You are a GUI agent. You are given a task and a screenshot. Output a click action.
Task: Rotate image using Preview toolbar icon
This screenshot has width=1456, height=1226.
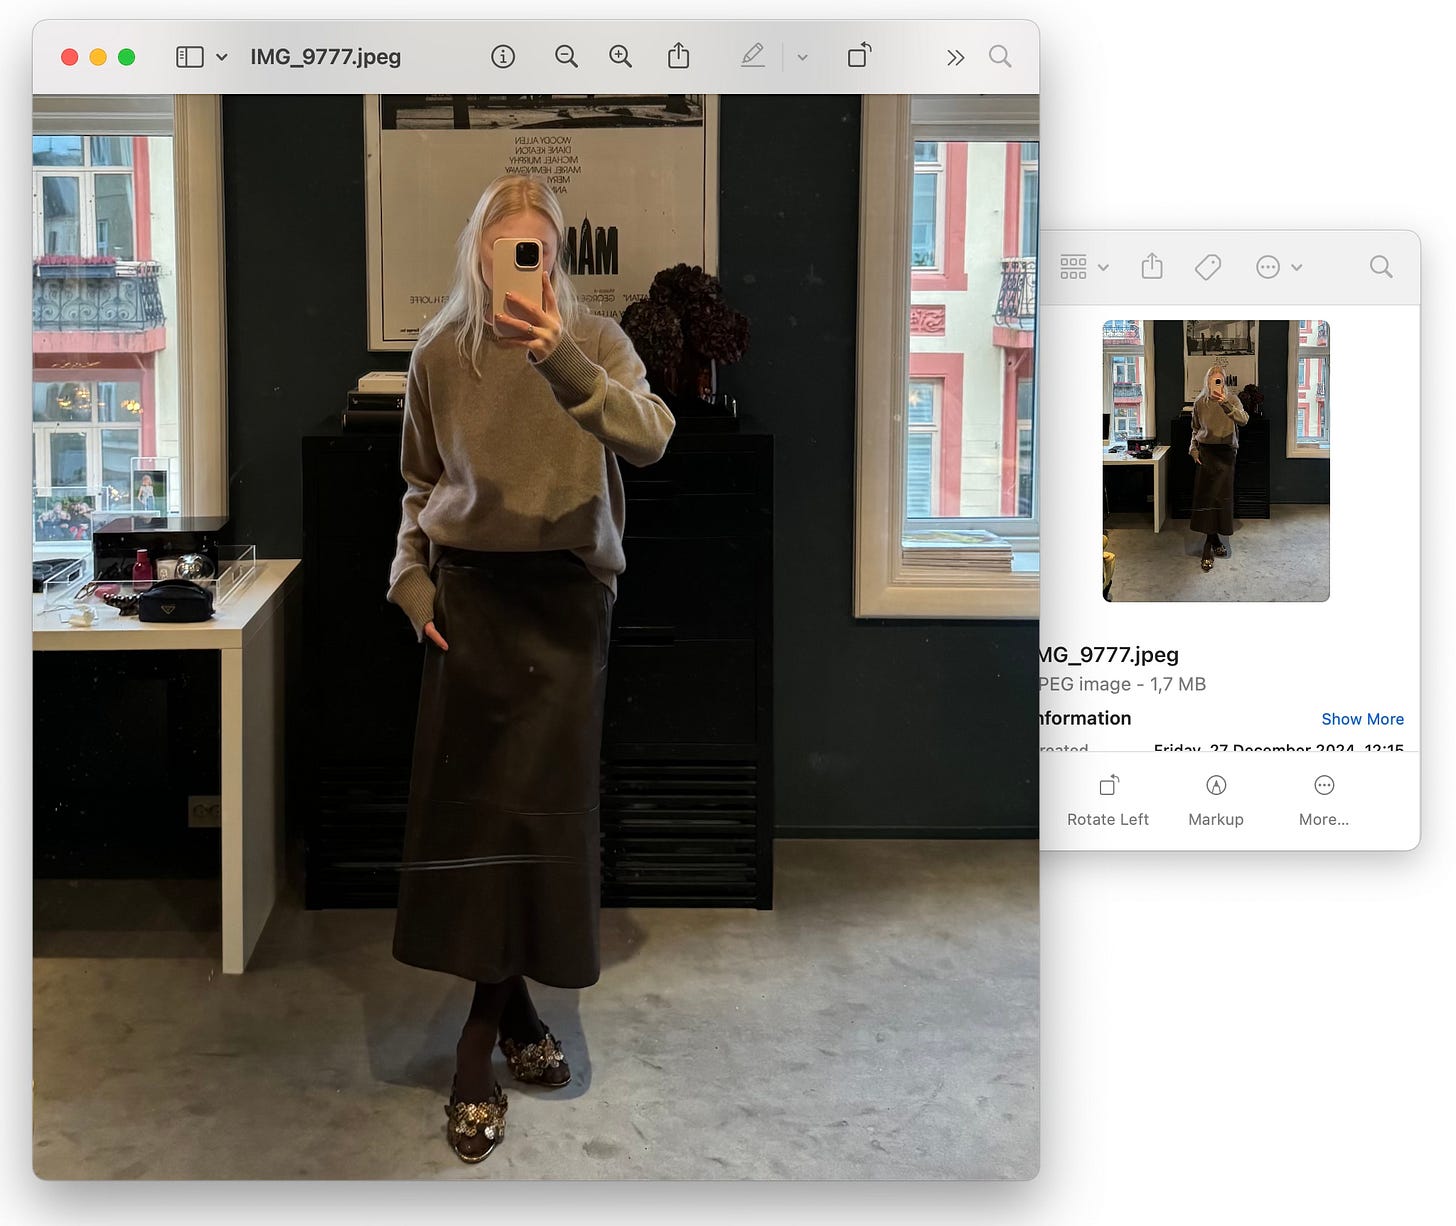pyautogui.click(x=859, y=55)
